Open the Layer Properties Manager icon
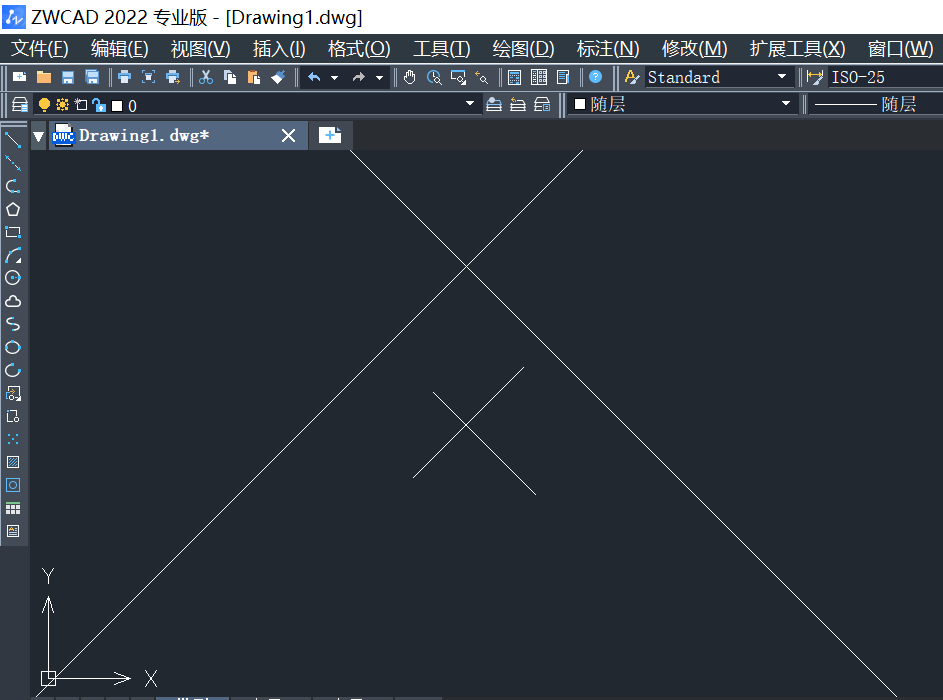 (x=20, y=105)
